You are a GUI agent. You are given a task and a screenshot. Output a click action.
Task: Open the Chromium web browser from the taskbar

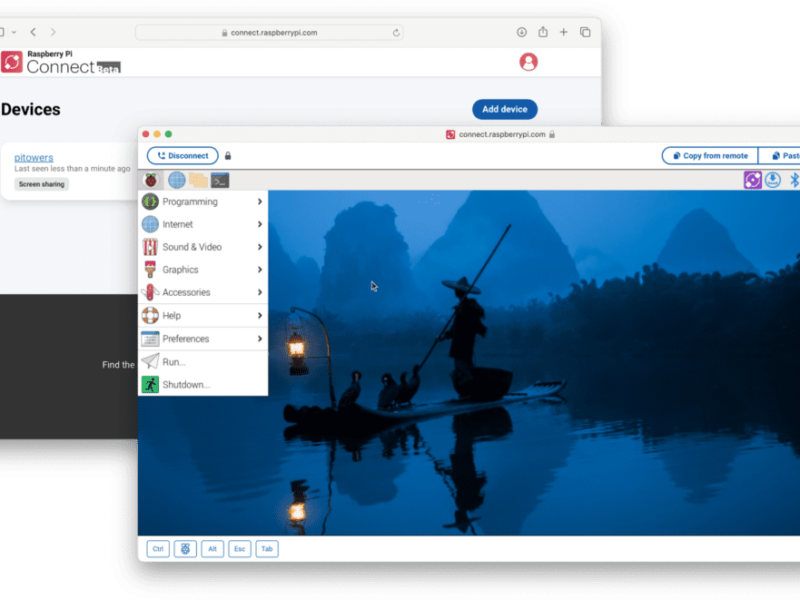(176, 180)
